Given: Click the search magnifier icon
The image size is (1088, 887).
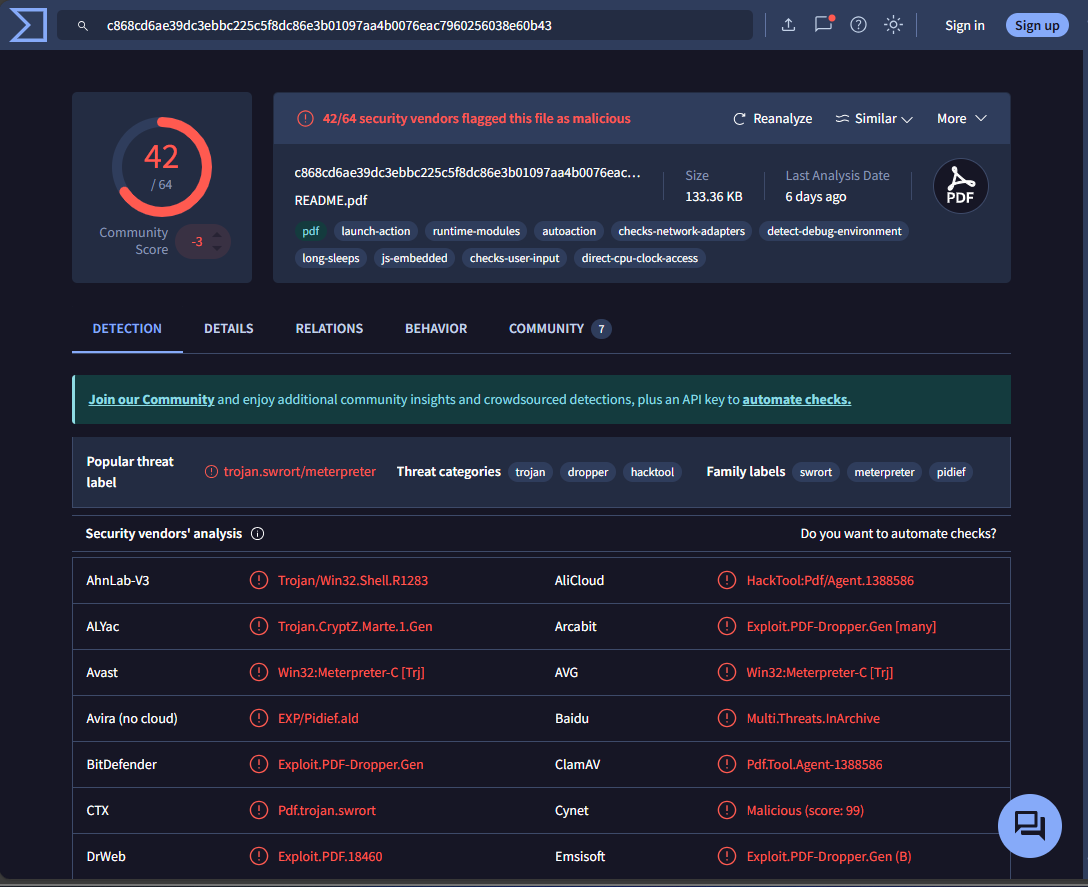Looking at the screenshot, I should 83,26.
